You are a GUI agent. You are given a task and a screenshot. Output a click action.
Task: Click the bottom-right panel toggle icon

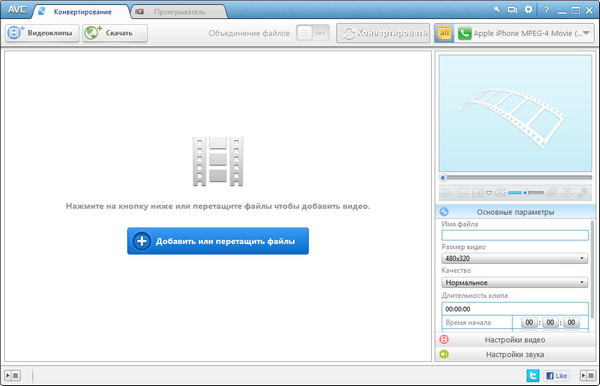click(x=587, y=376)
